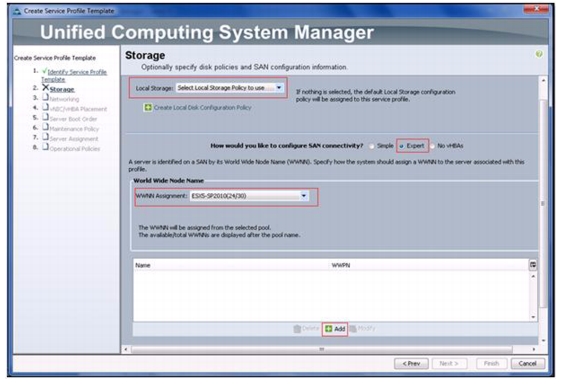Click the page icon beside Server Boot Order step
Viewport: 576px width, 384px height.
tap(45, 117)
